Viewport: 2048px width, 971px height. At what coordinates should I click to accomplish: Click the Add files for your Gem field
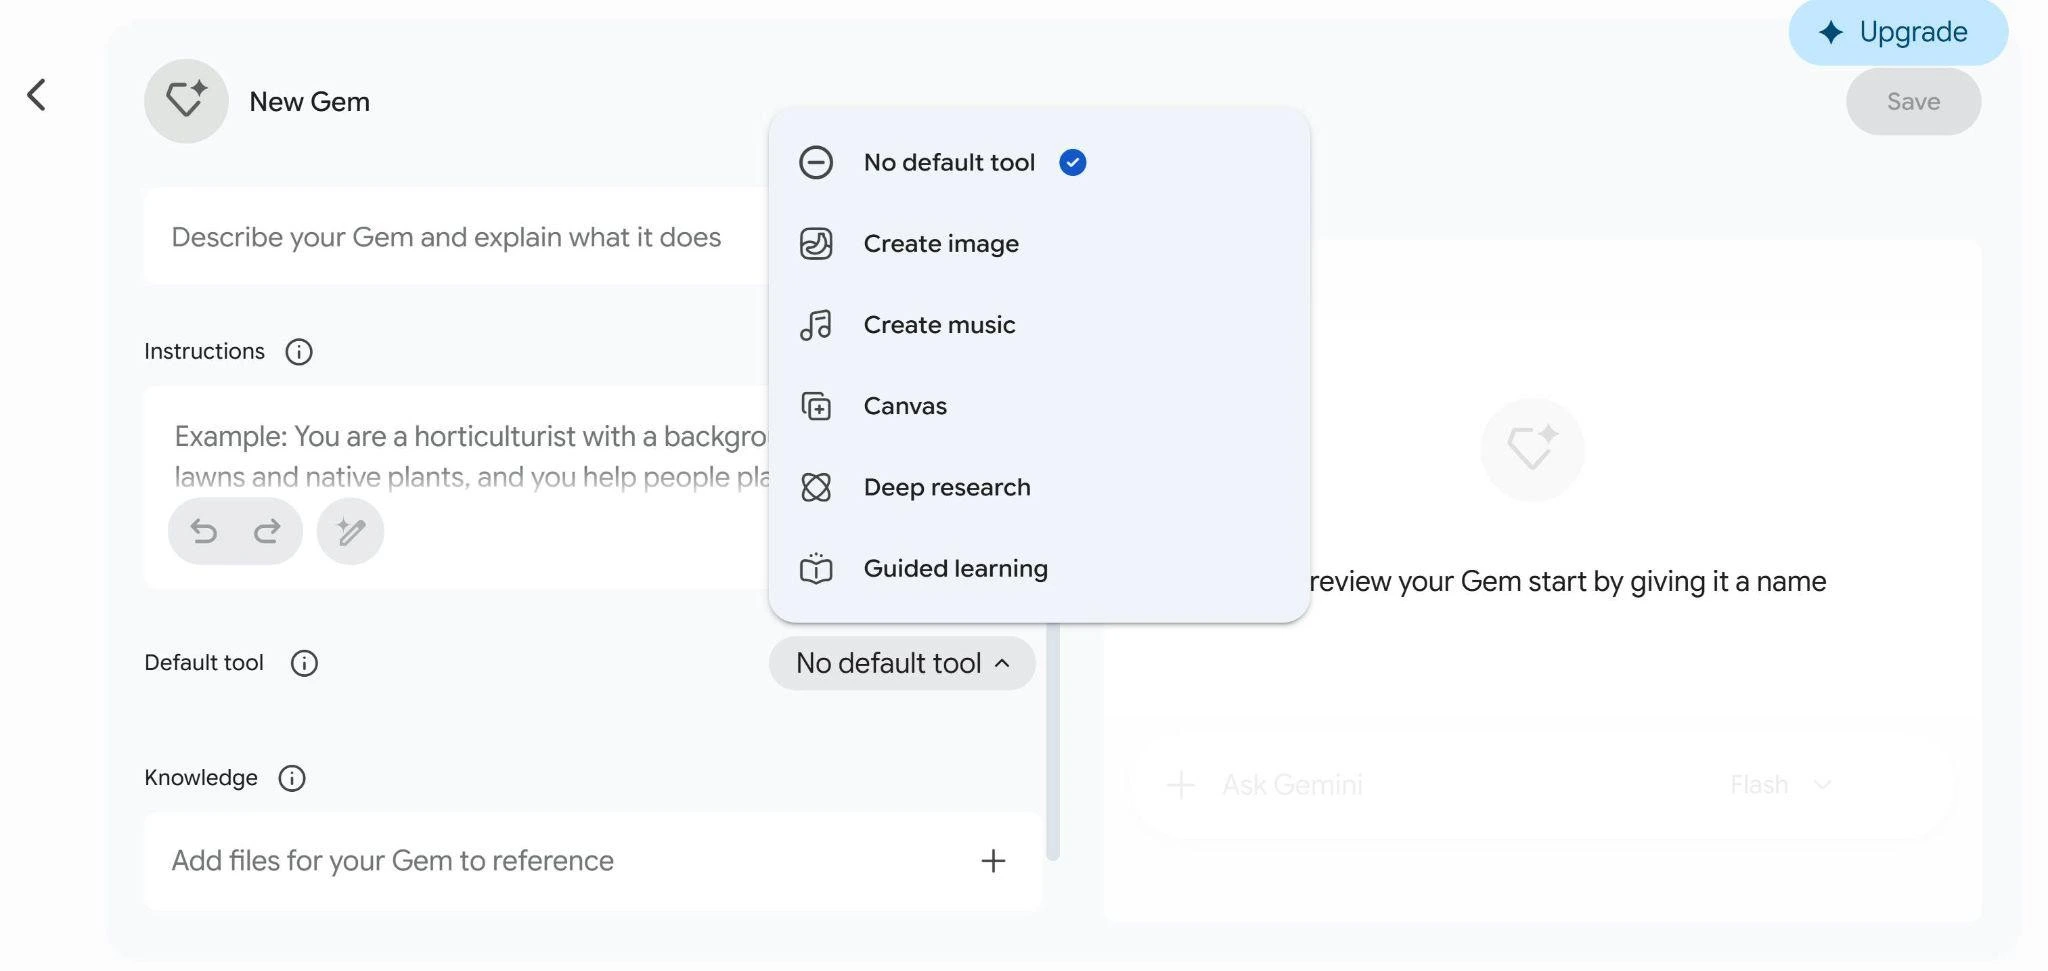[593, 861]
